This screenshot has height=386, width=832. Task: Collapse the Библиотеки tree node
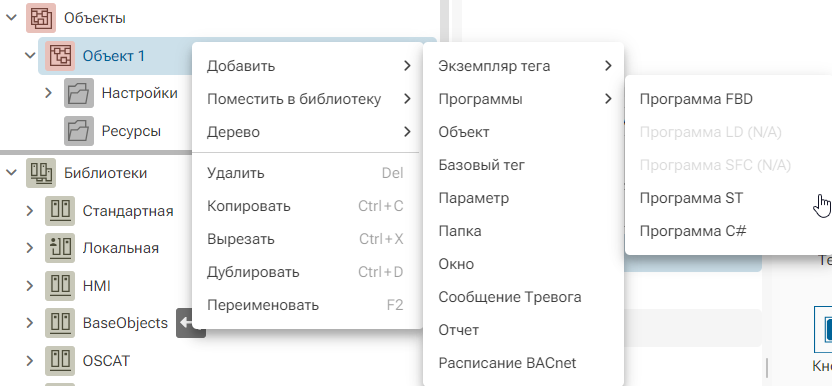point(11,172)
